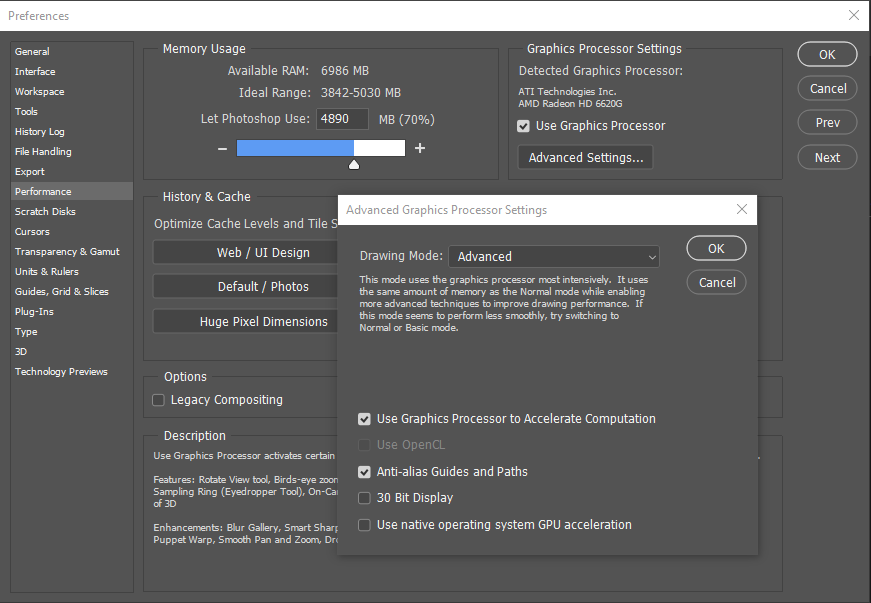The height and width of the screenshot is (603, 871).
Task: Disable Anti-alias Guides and Paths
Action: point(364,472)
